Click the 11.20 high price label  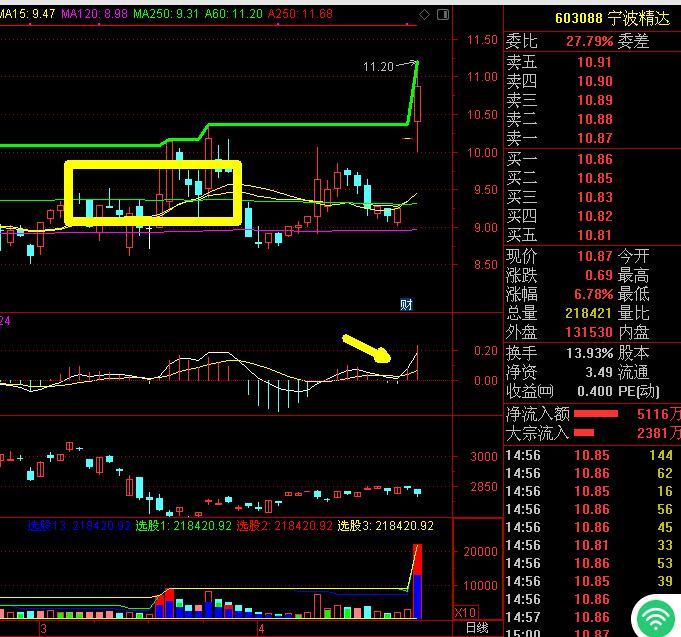378,67
